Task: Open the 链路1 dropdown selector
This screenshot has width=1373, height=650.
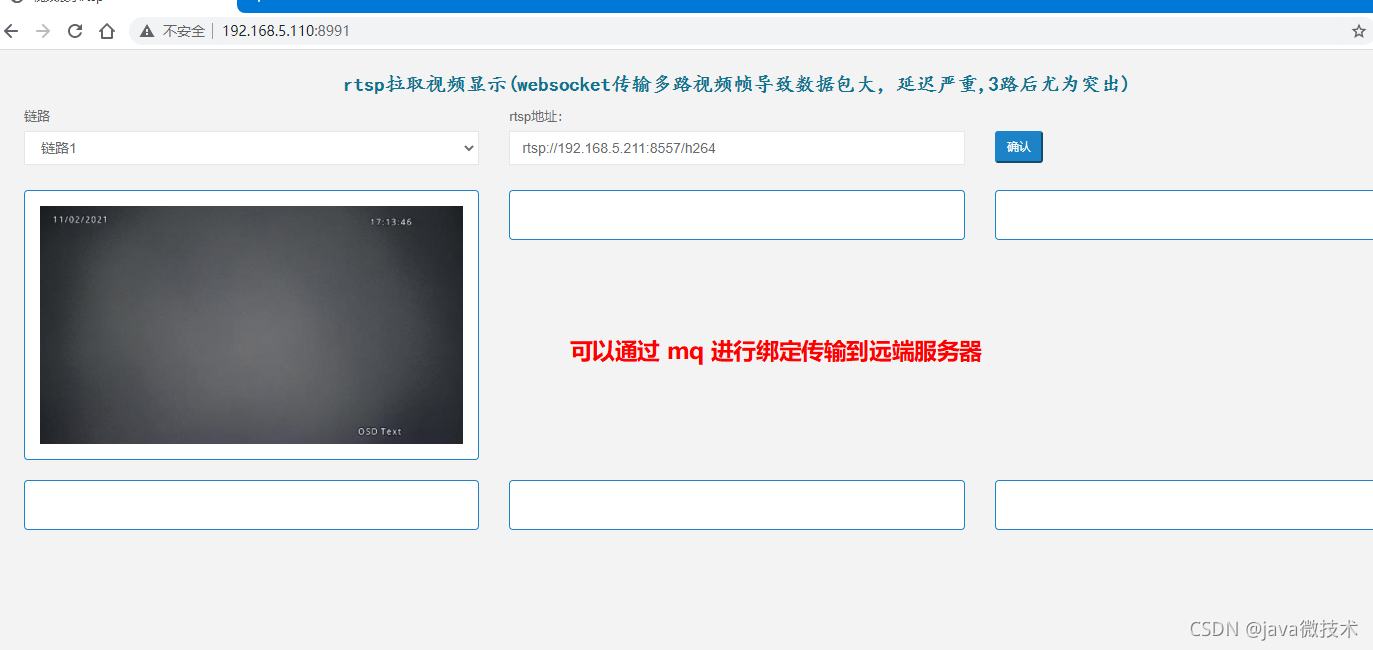Action: tap(251, 148)
